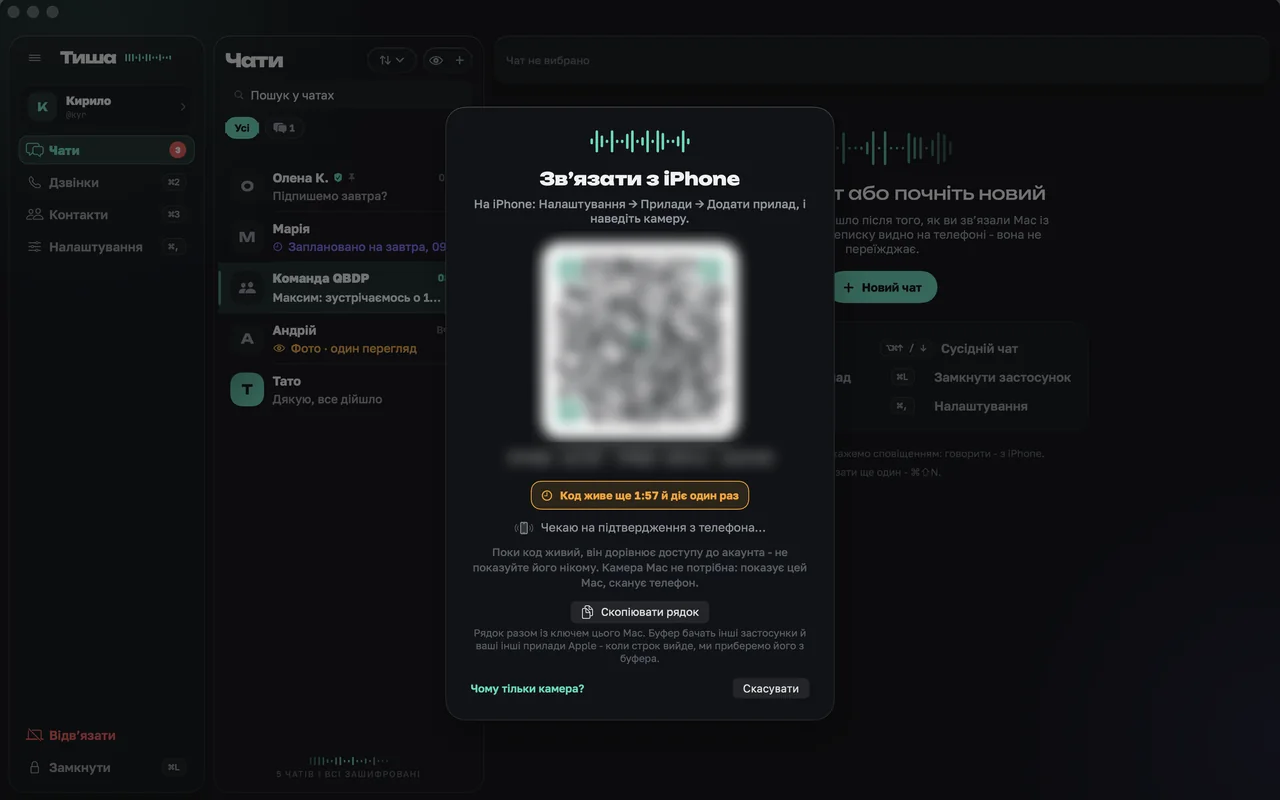This screenshot has width=1280, height=800.
Task: Click the clock icon in code timer badge
Action: click(547, 495)
